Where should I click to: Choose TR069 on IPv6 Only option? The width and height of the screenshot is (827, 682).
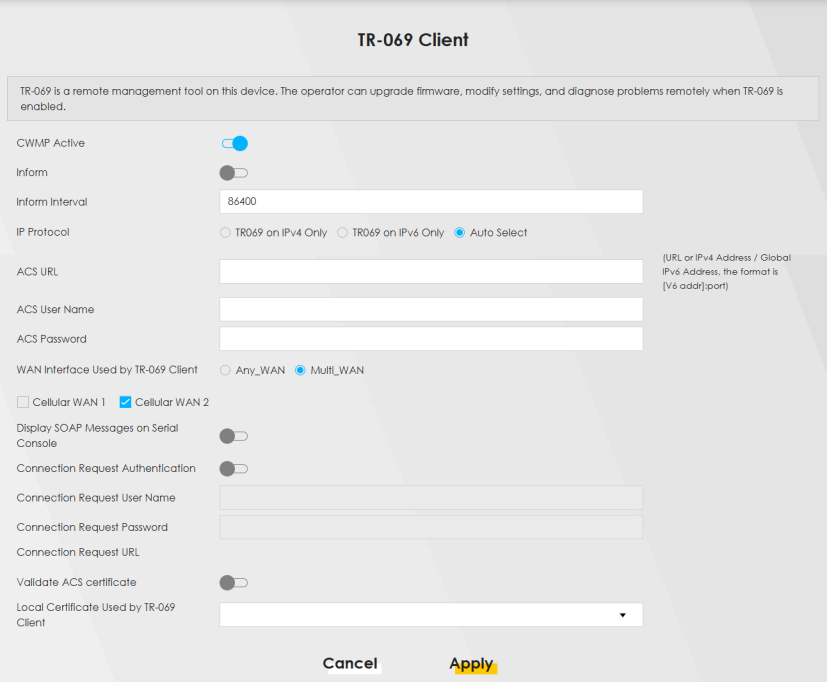click(x=342, y=233)
